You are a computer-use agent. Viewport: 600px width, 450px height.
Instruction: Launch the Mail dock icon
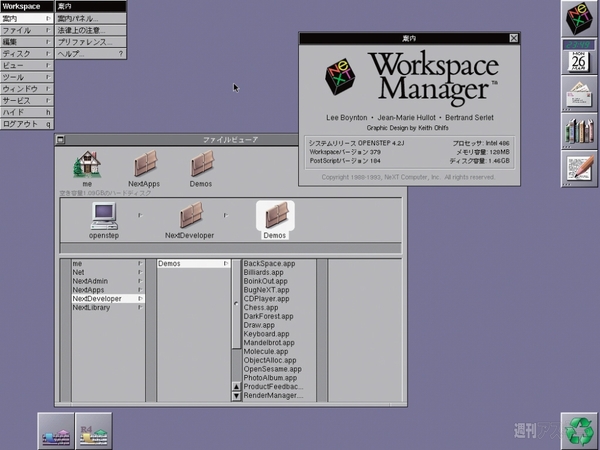tap(580, 94)
